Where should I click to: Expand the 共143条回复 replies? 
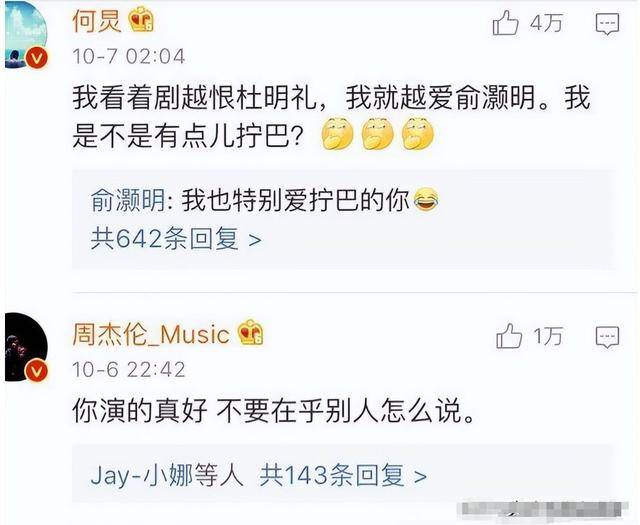click(343, 475)
